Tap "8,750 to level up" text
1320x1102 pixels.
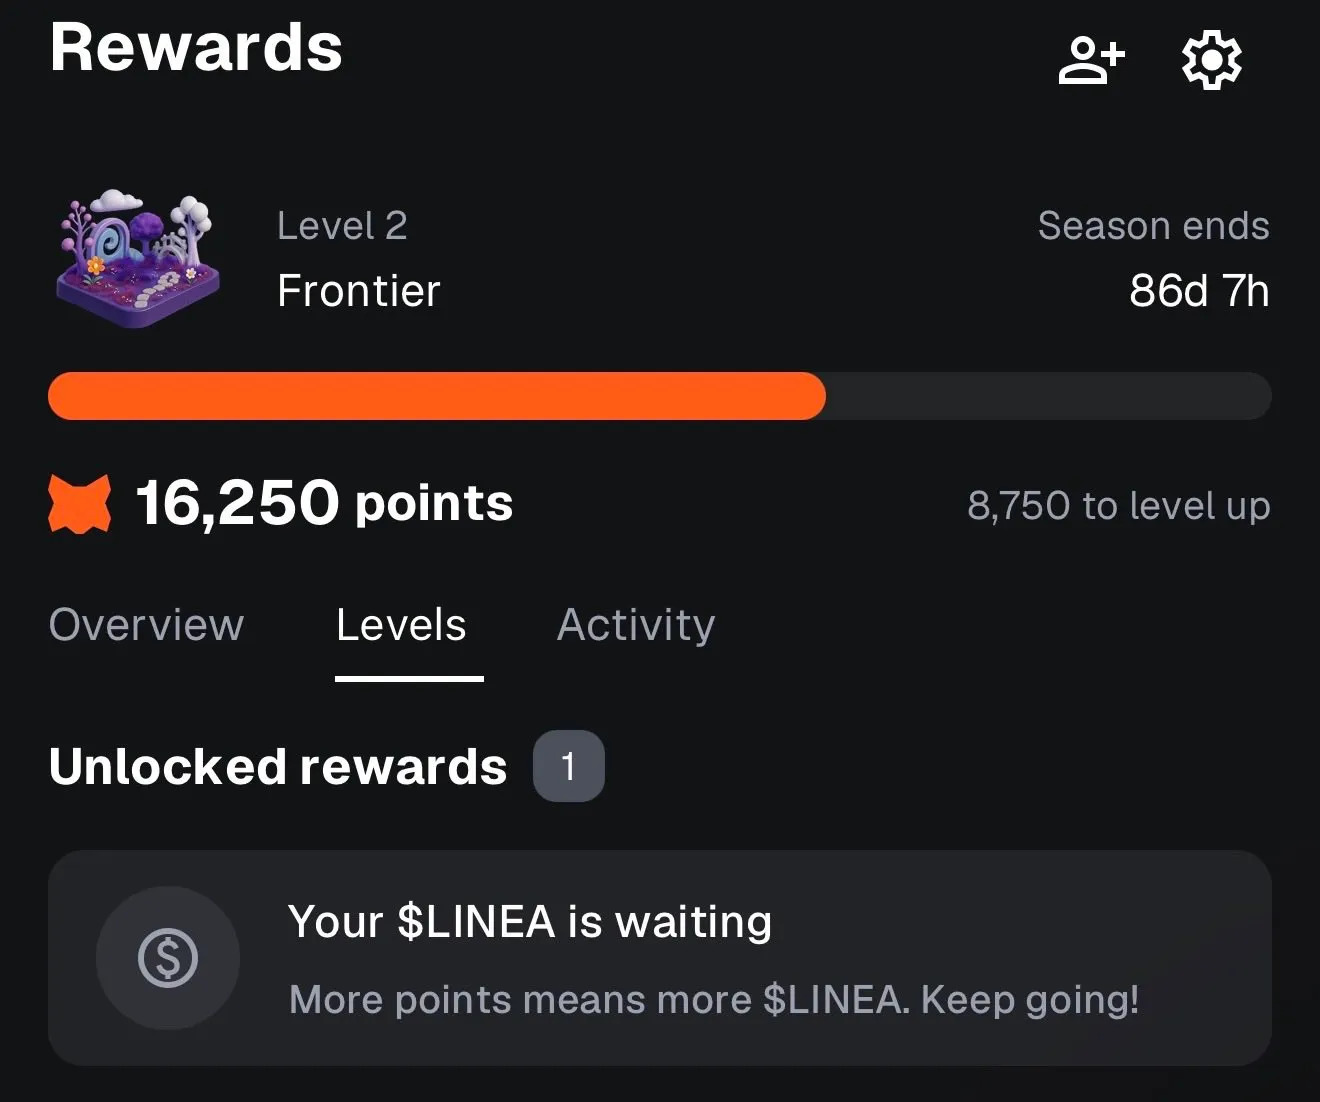pos(1118,506)
